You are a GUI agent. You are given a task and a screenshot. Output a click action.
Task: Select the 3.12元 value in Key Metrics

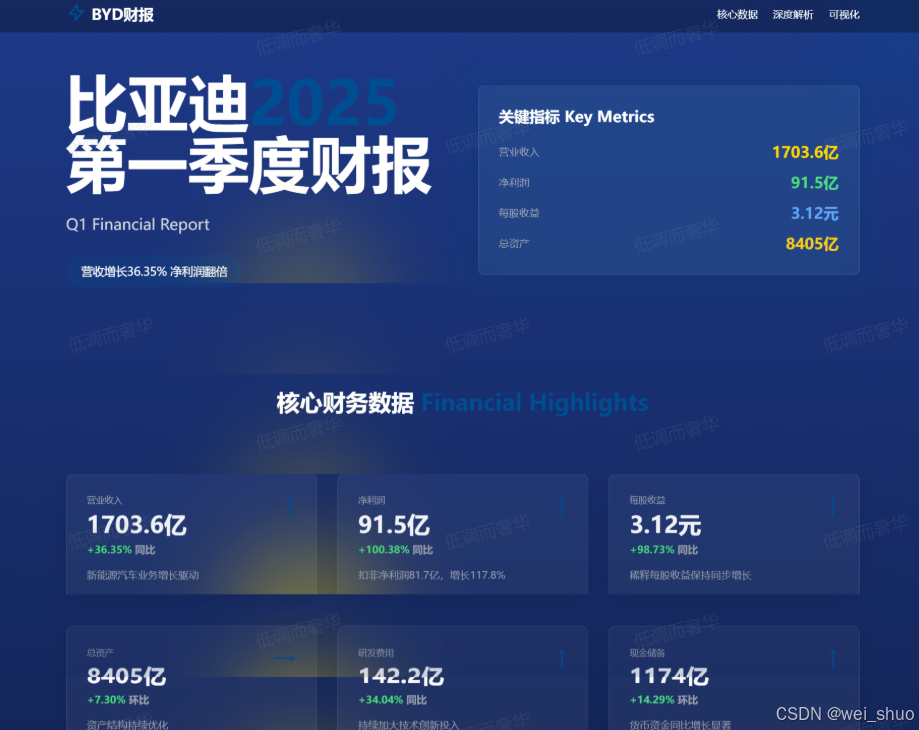[815, 213]
